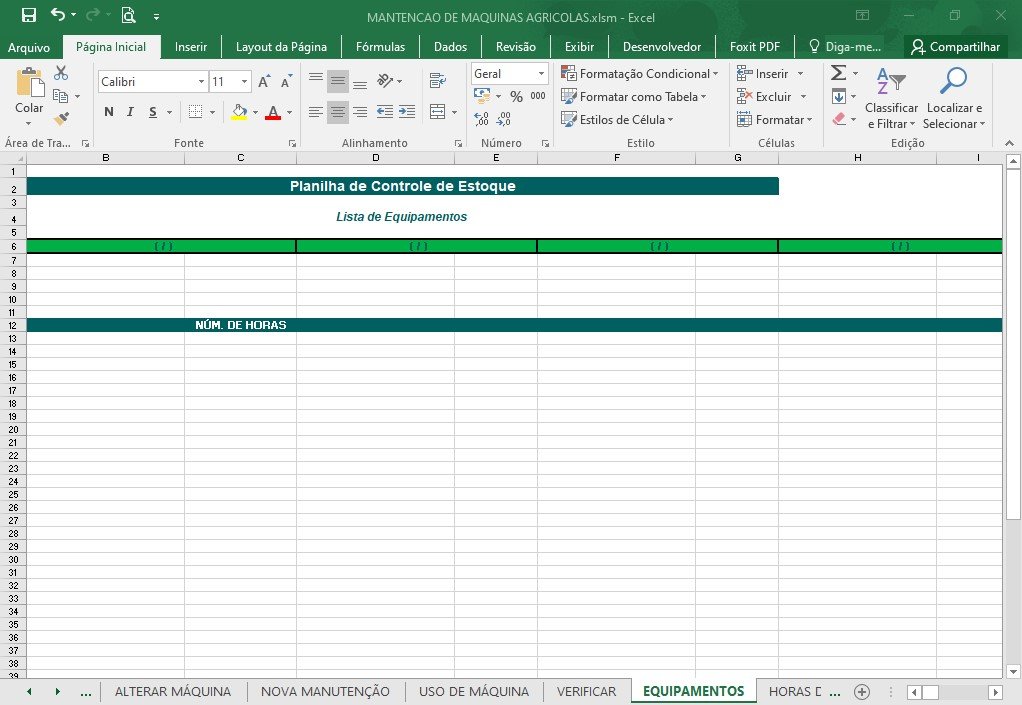Screen dimensions: 1022x705
Task: Toggle bold (N) formatting
Action: pos(109,112)
